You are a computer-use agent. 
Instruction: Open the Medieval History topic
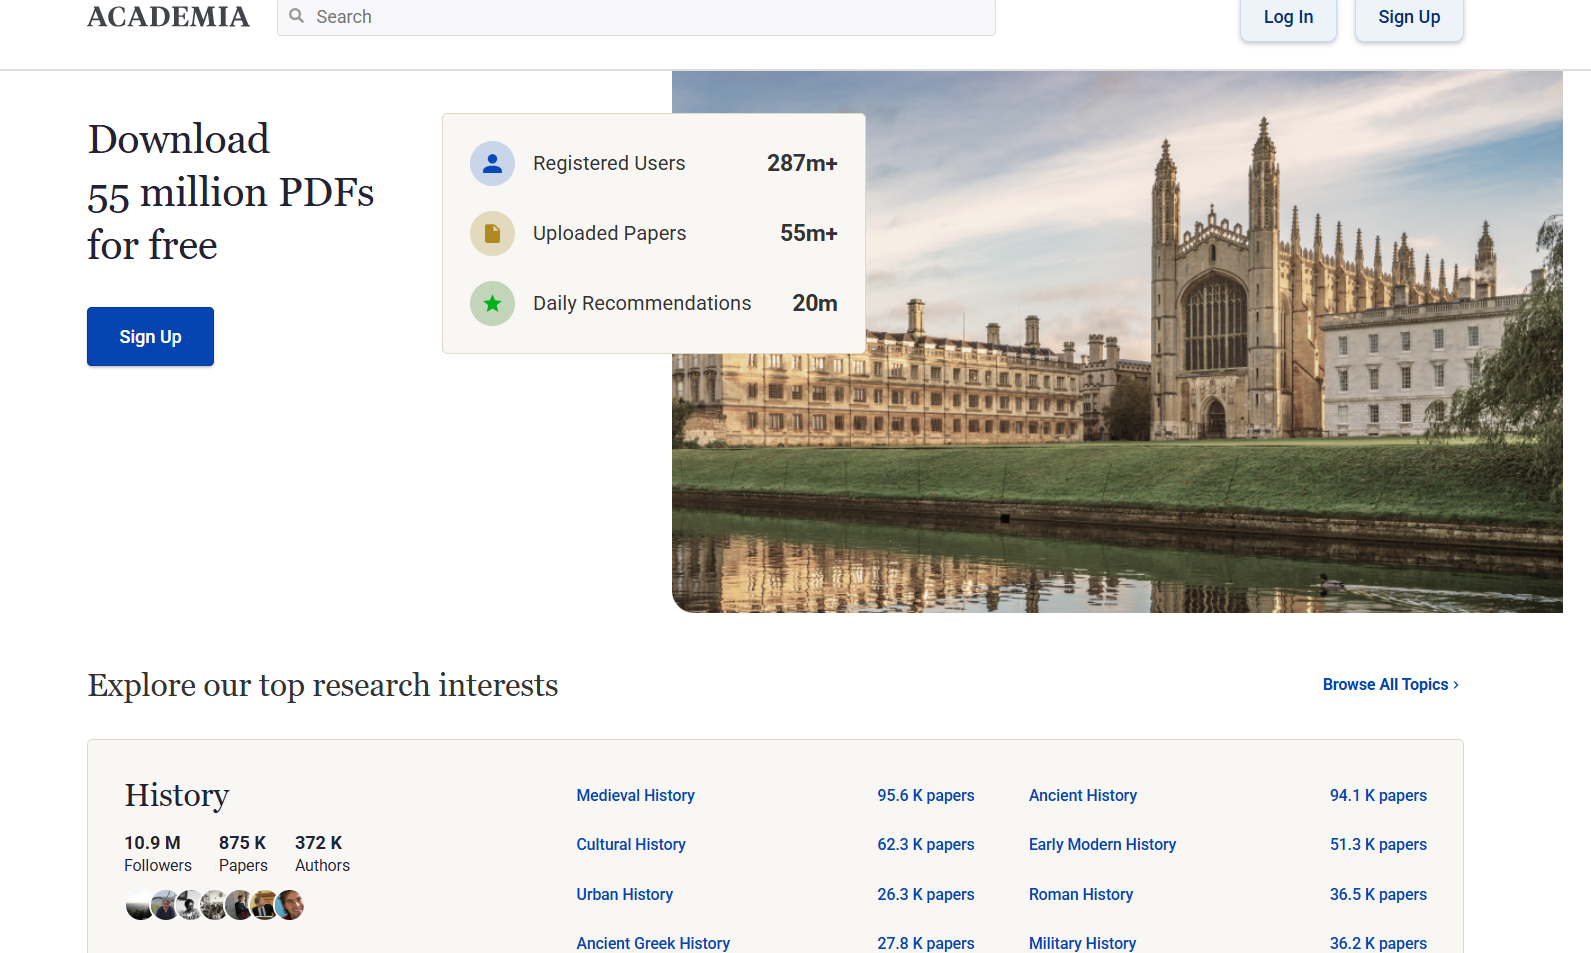(635, 796)
